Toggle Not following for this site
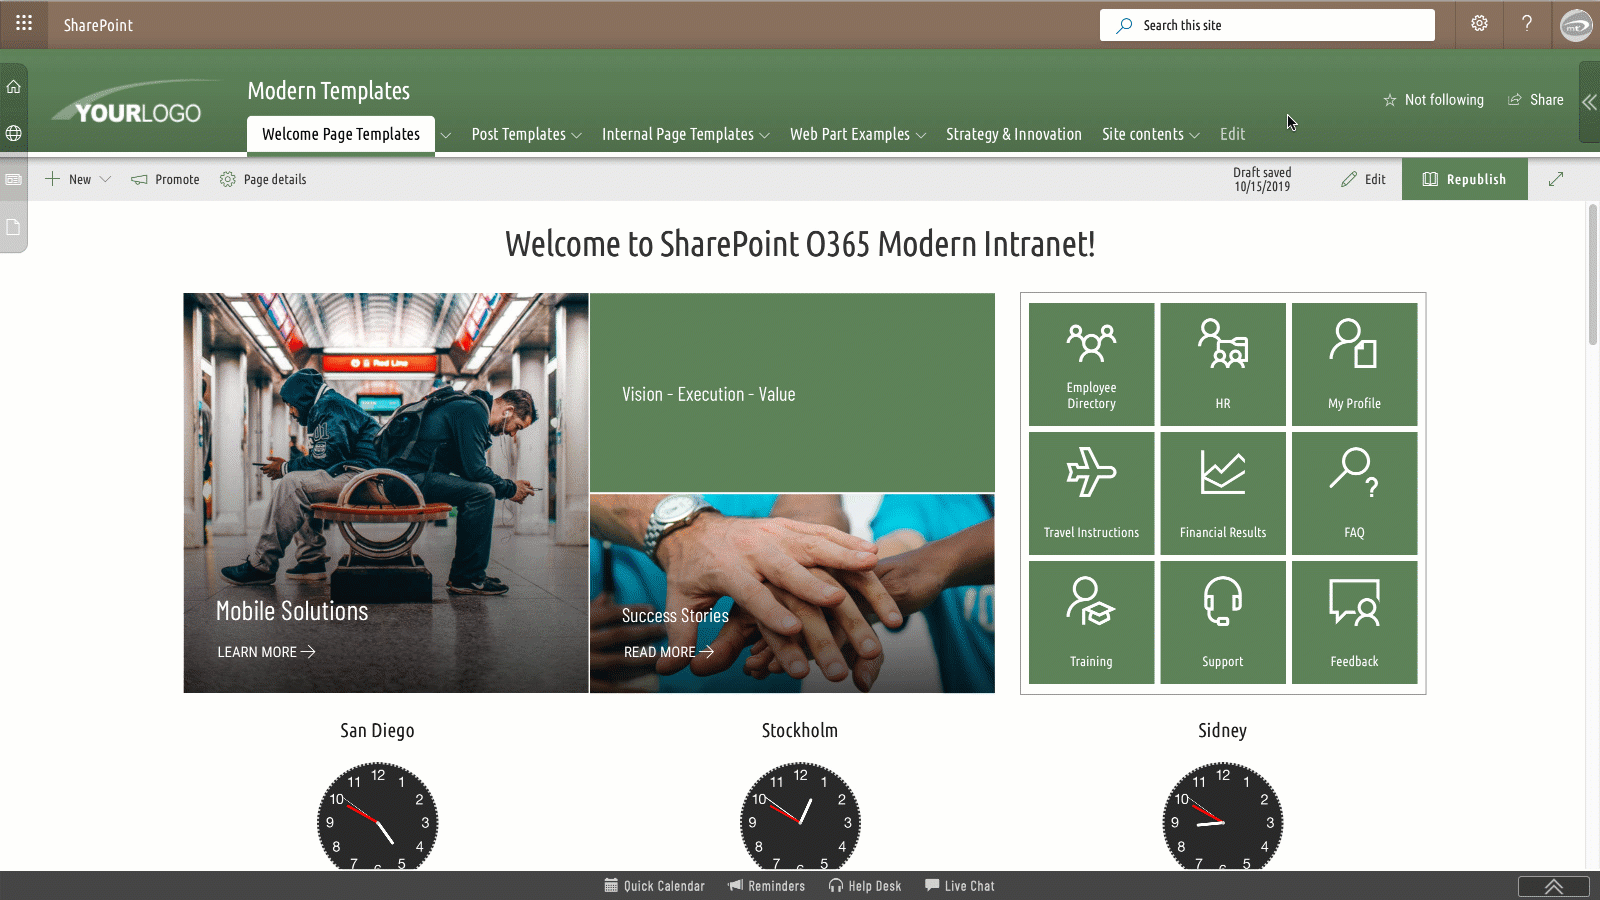Viewport: 1600px width, 900px height. pos(1433,99)
